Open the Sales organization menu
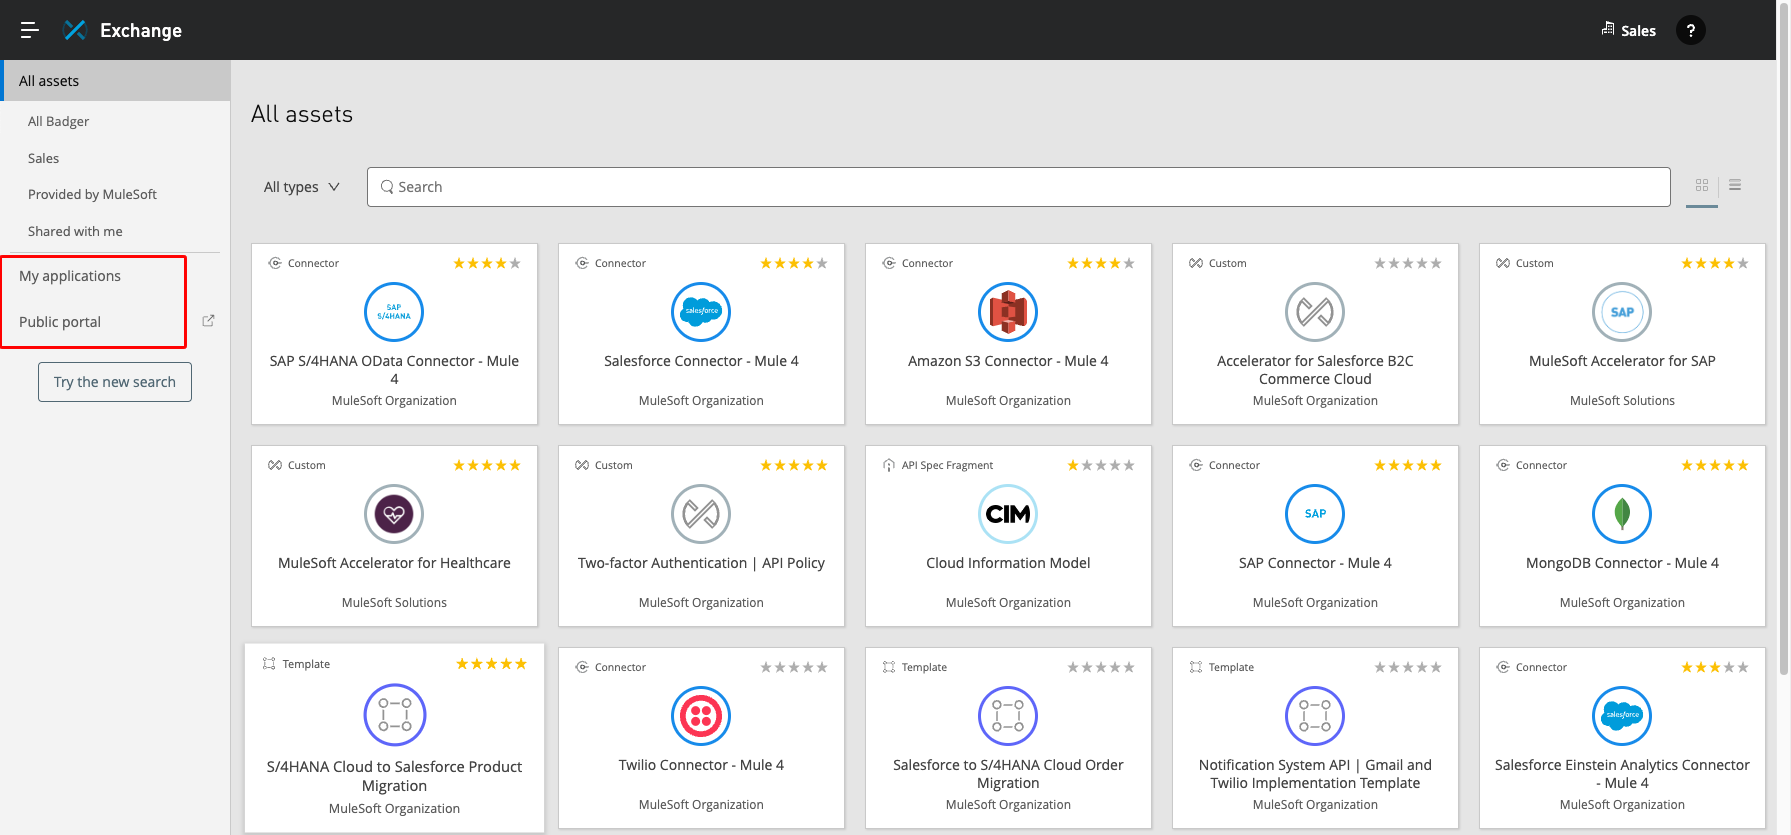Image resolution: width=1791 pixels, height=835 pixels. pyautogui.click(x=1628, y=30)
